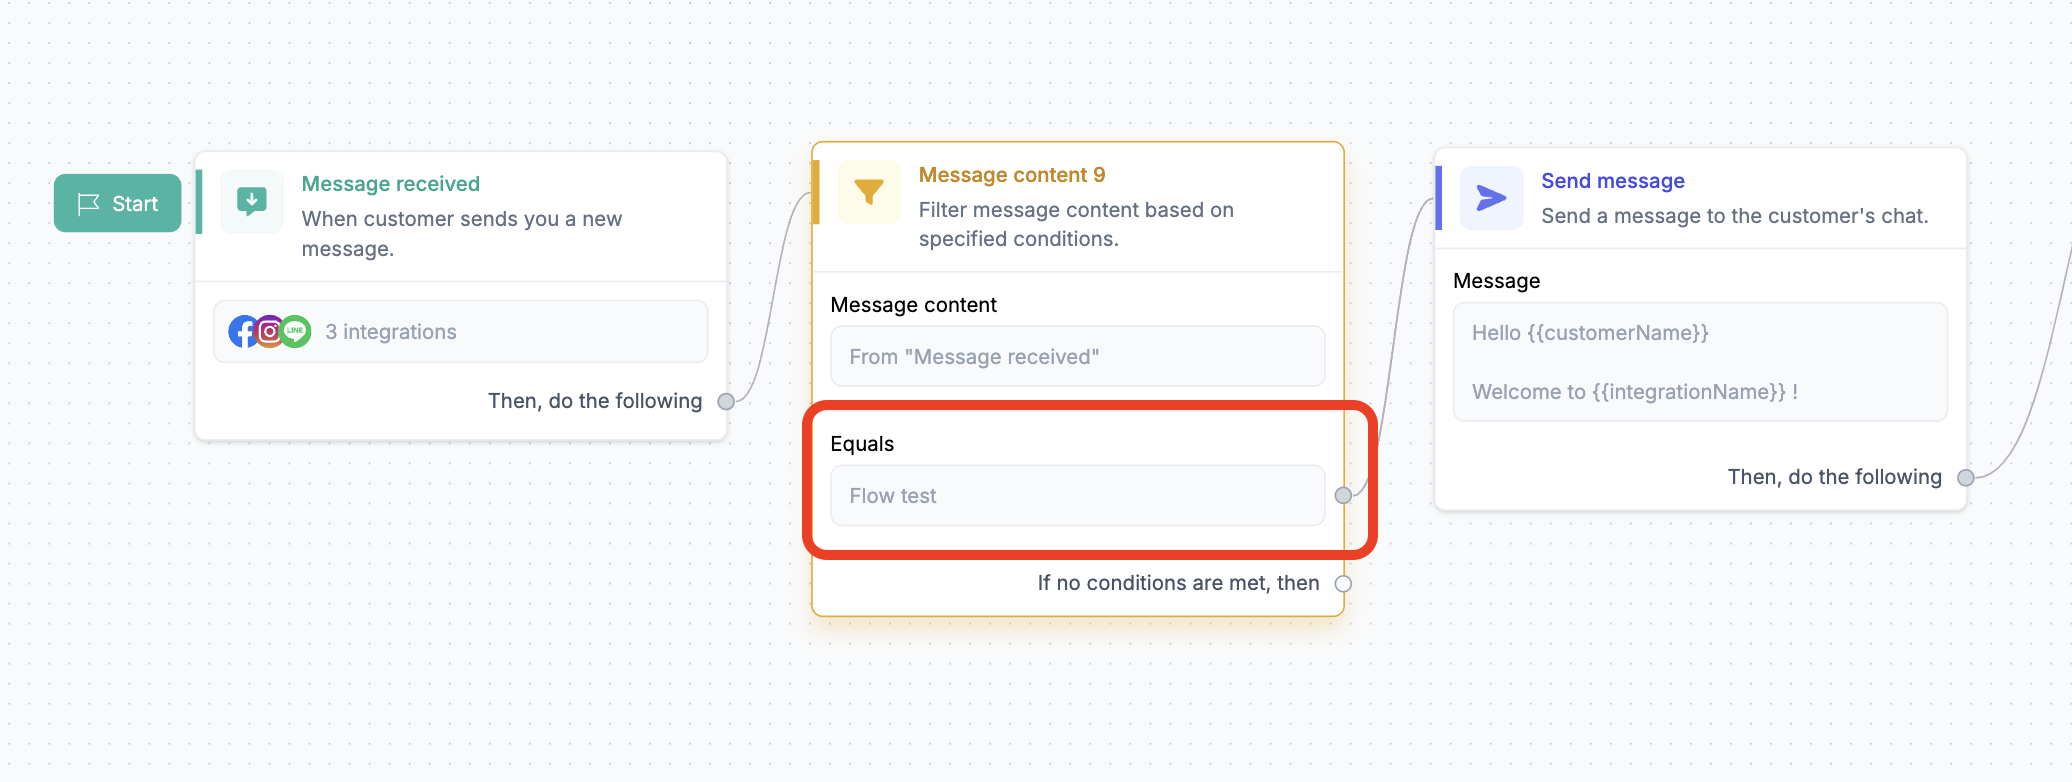Click the LINE integration icon
The height and width of the screenshot is (782, 2072).
point(296,331)
